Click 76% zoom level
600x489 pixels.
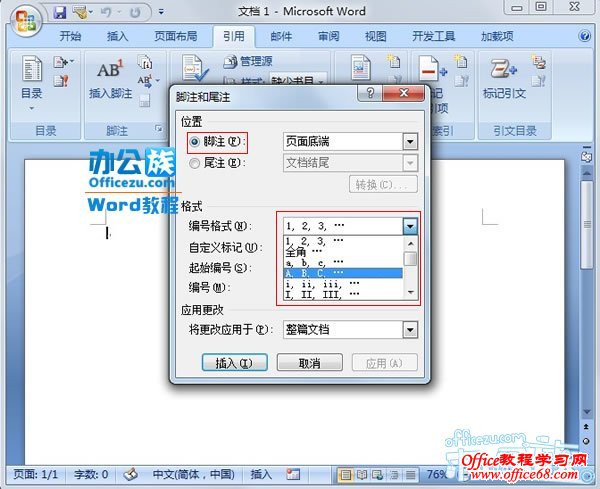(437, 474)
